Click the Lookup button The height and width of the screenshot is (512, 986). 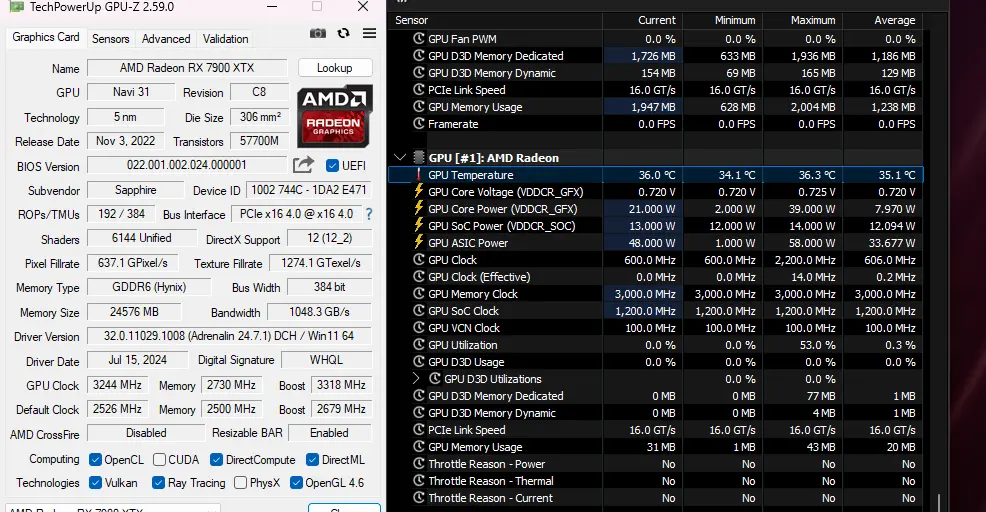coord(335,67)
